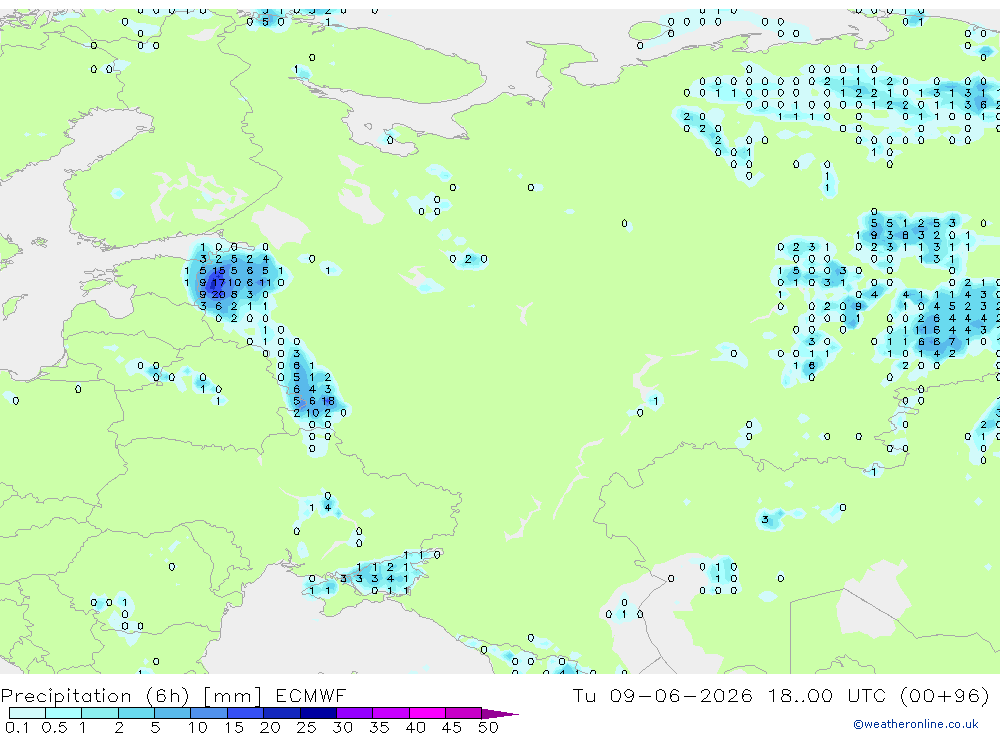This screenshot has width=1000, height=733.
Task: Select the 20–25 mm legend swatch
Action: [282, 713]
